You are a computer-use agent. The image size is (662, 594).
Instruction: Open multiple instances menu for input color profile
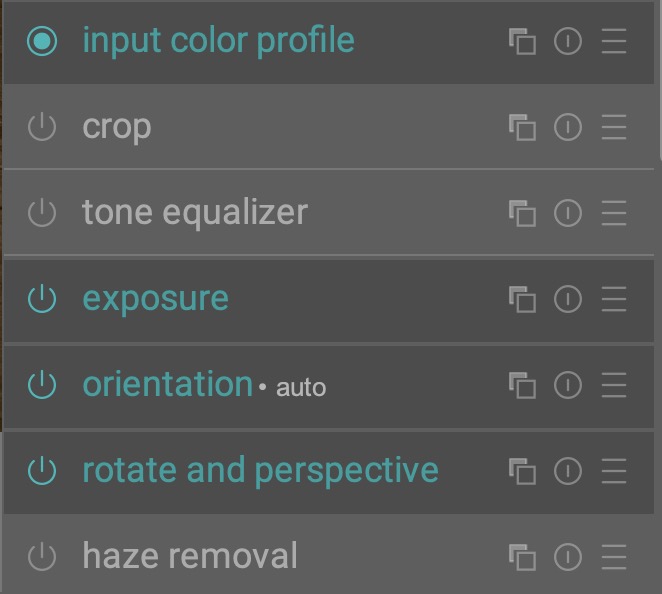(522, 42)
